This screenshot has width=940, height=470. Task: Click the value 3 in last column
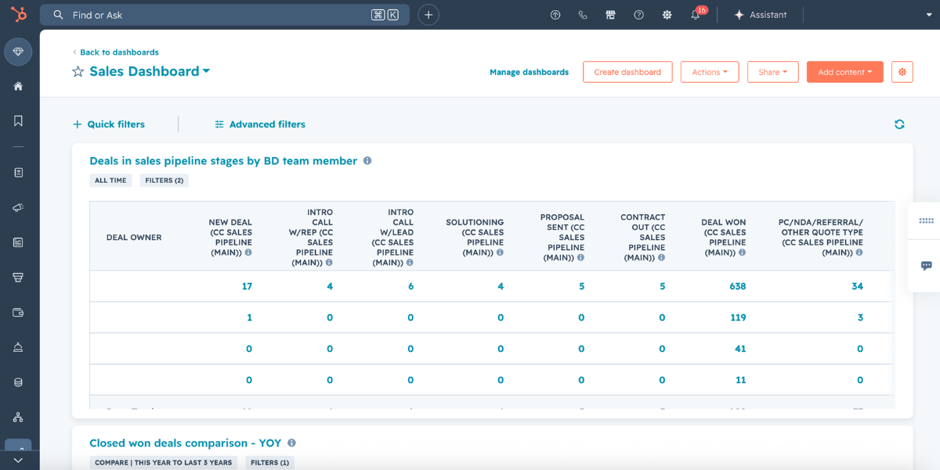coord(860,318)
